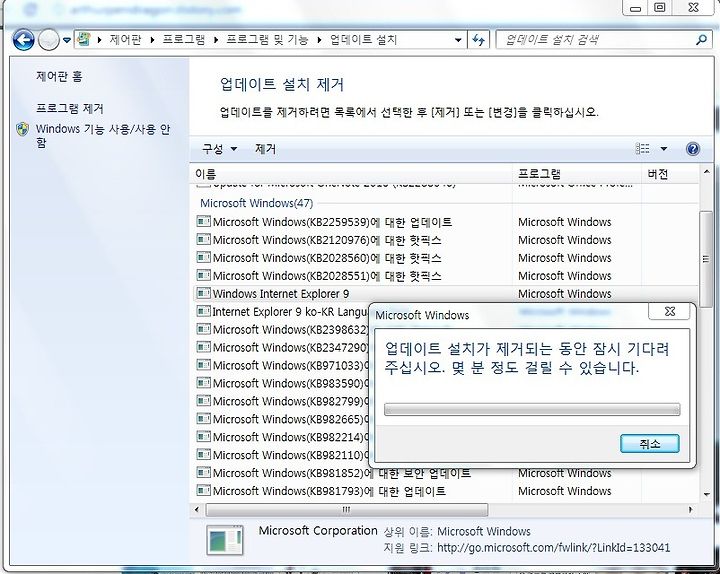Viewport: 720px width, 574px height.
Task: Click the icon of KB2028551 hotfix
Action: 203,276
